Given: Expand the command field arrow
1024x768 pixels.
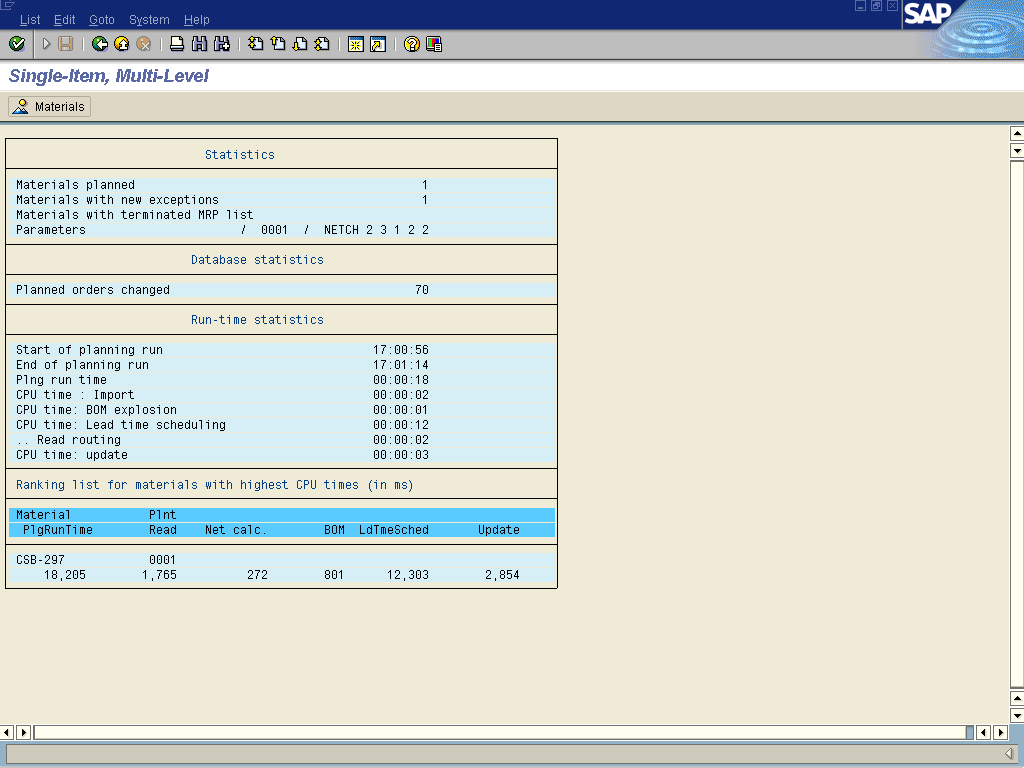Looking at the screenshot, I should coord(46,44).
